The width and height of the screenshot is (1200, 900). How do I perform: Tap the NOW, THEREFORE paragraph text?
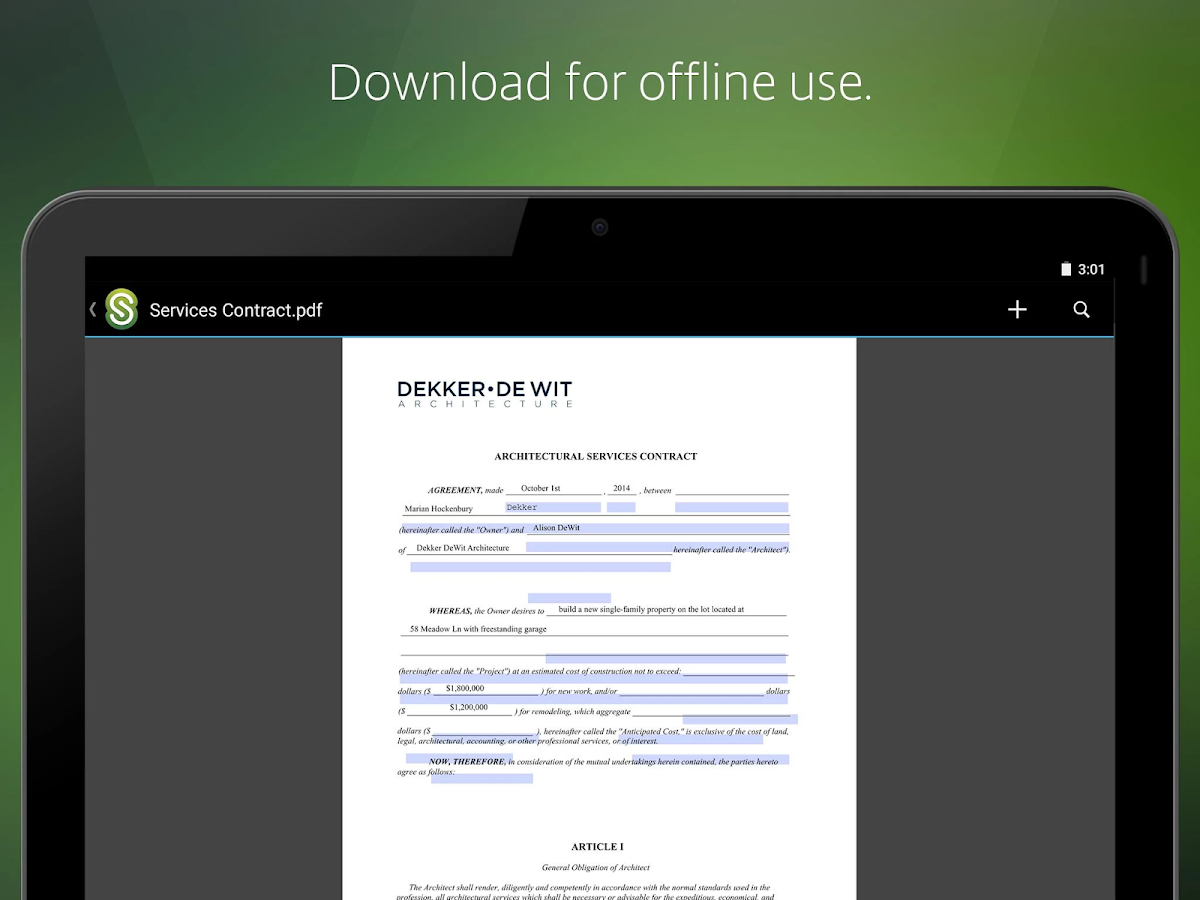(588, 767)
